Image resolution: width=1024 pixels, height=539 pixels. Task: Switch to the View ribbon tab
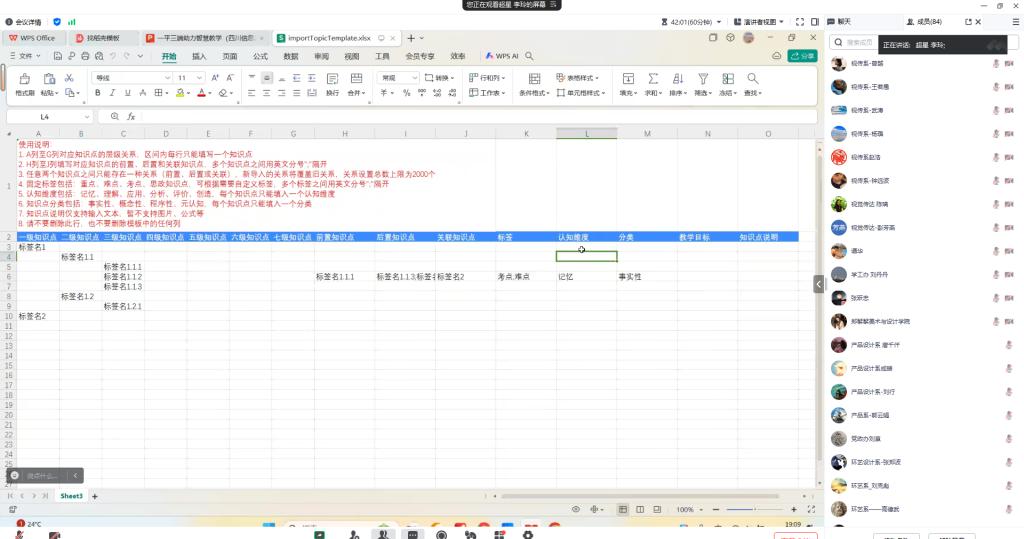[x=352, y=56]
